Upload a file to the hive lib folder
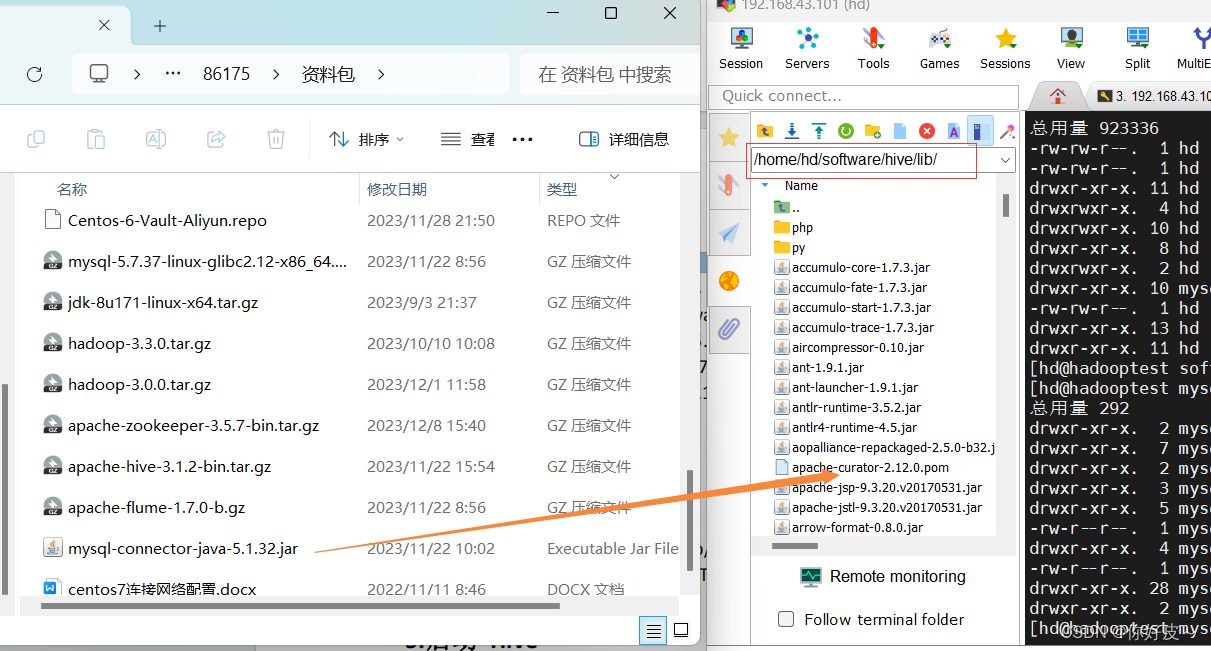This screenshot has height=651, width=1211. (x=818, y=131)
